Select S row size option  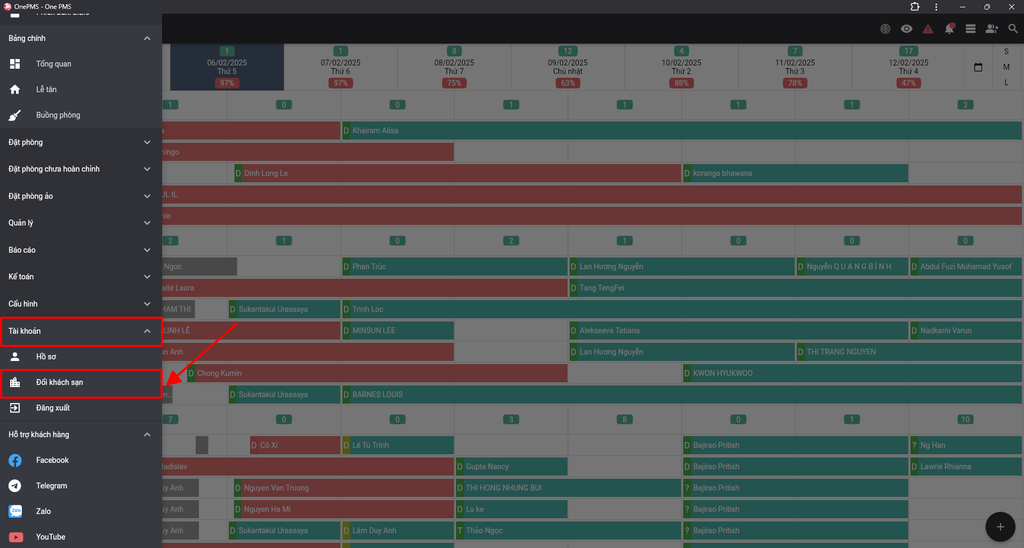point(1006,52)
